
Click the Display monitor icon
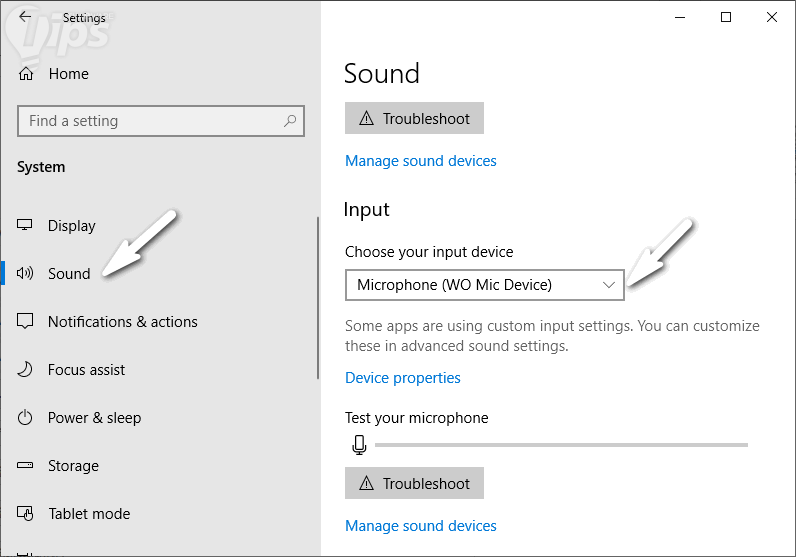coord(26,226)
